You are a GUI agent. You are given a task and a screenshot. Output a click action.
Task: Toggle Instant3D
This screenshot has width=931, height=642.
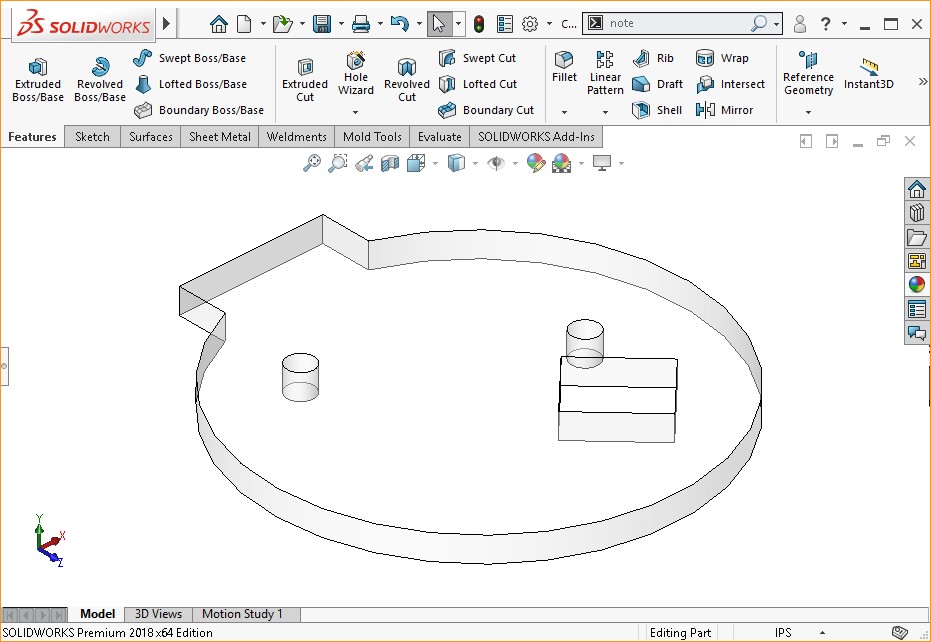(x=869, y=75)
